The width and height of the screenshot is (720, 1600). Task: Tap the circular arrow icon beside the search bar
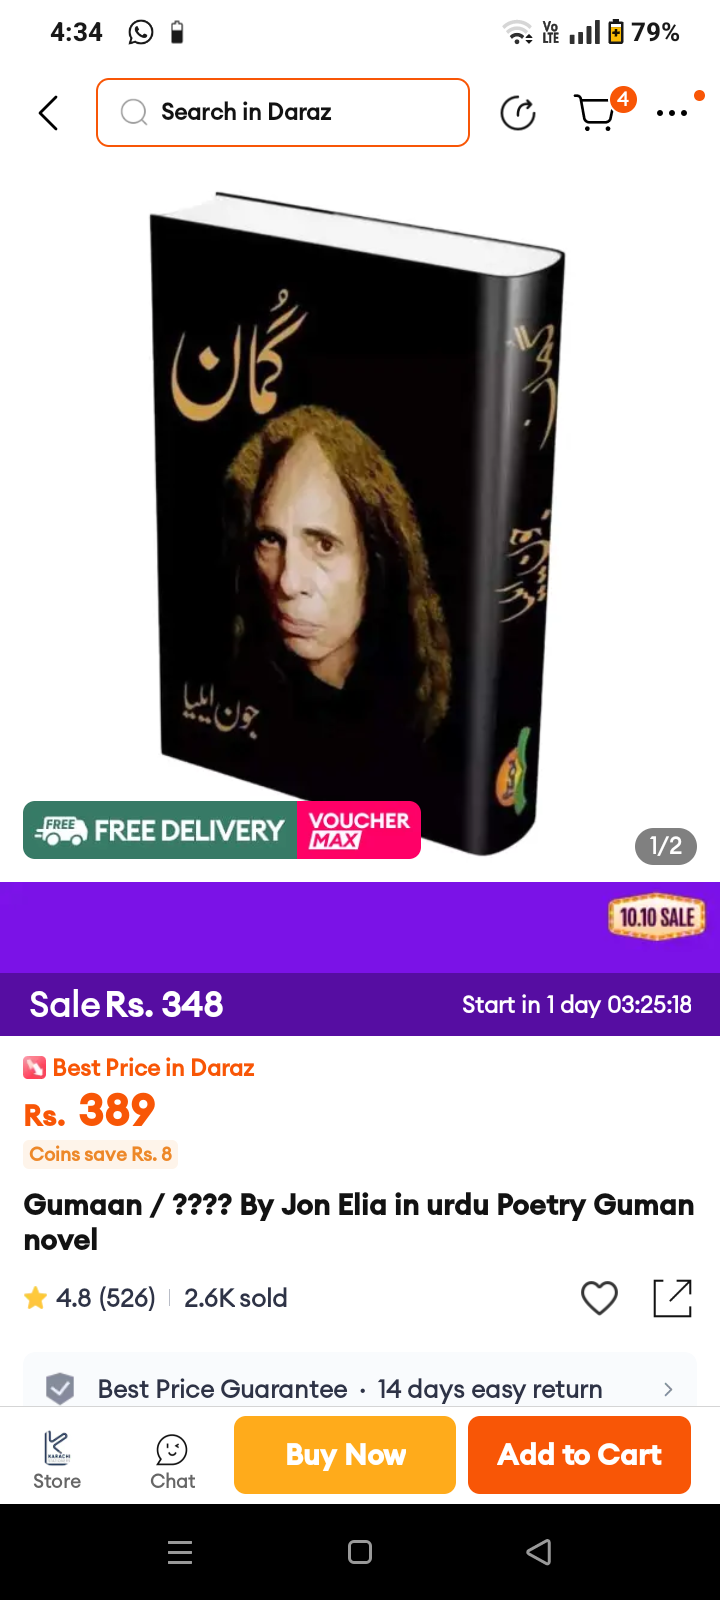(x=518, y=113)
